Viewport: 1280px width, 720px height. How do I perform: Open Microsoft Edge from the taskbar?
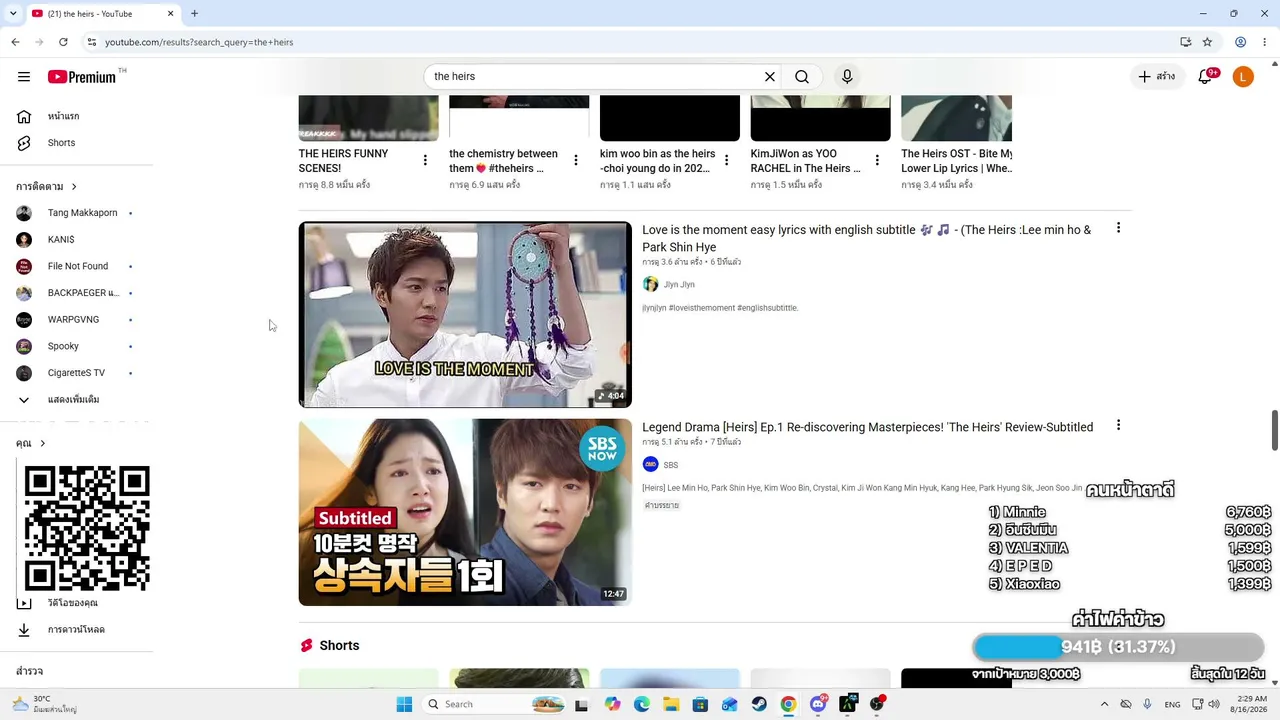tap(642, 704)
